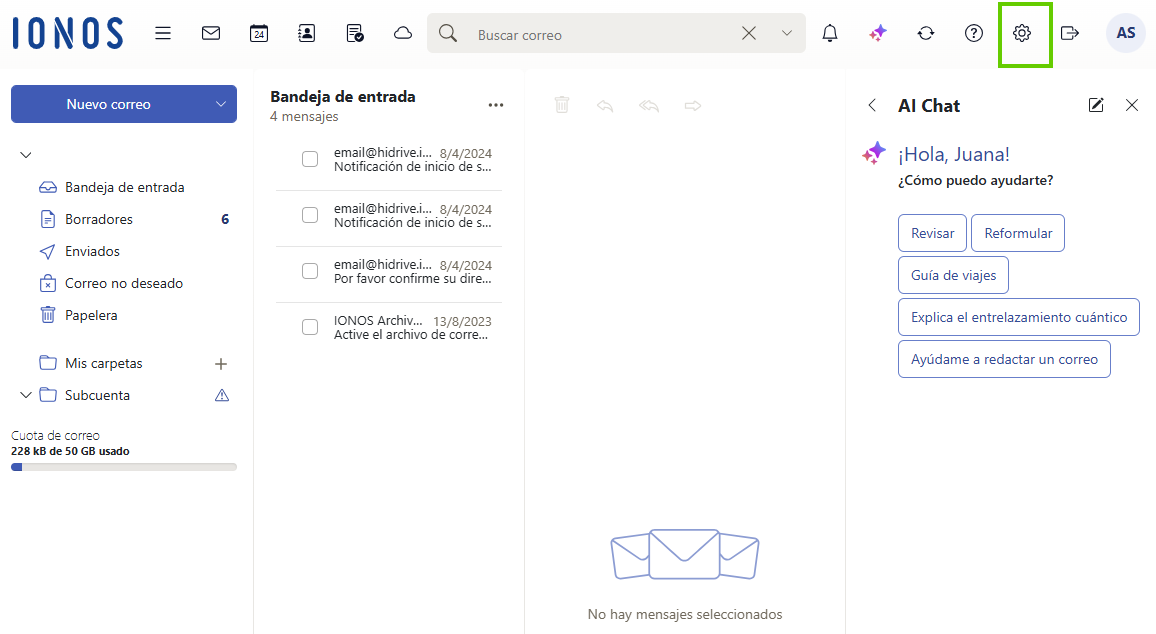
Task: Open the Cloud storage icon
Action: point(402,33)
